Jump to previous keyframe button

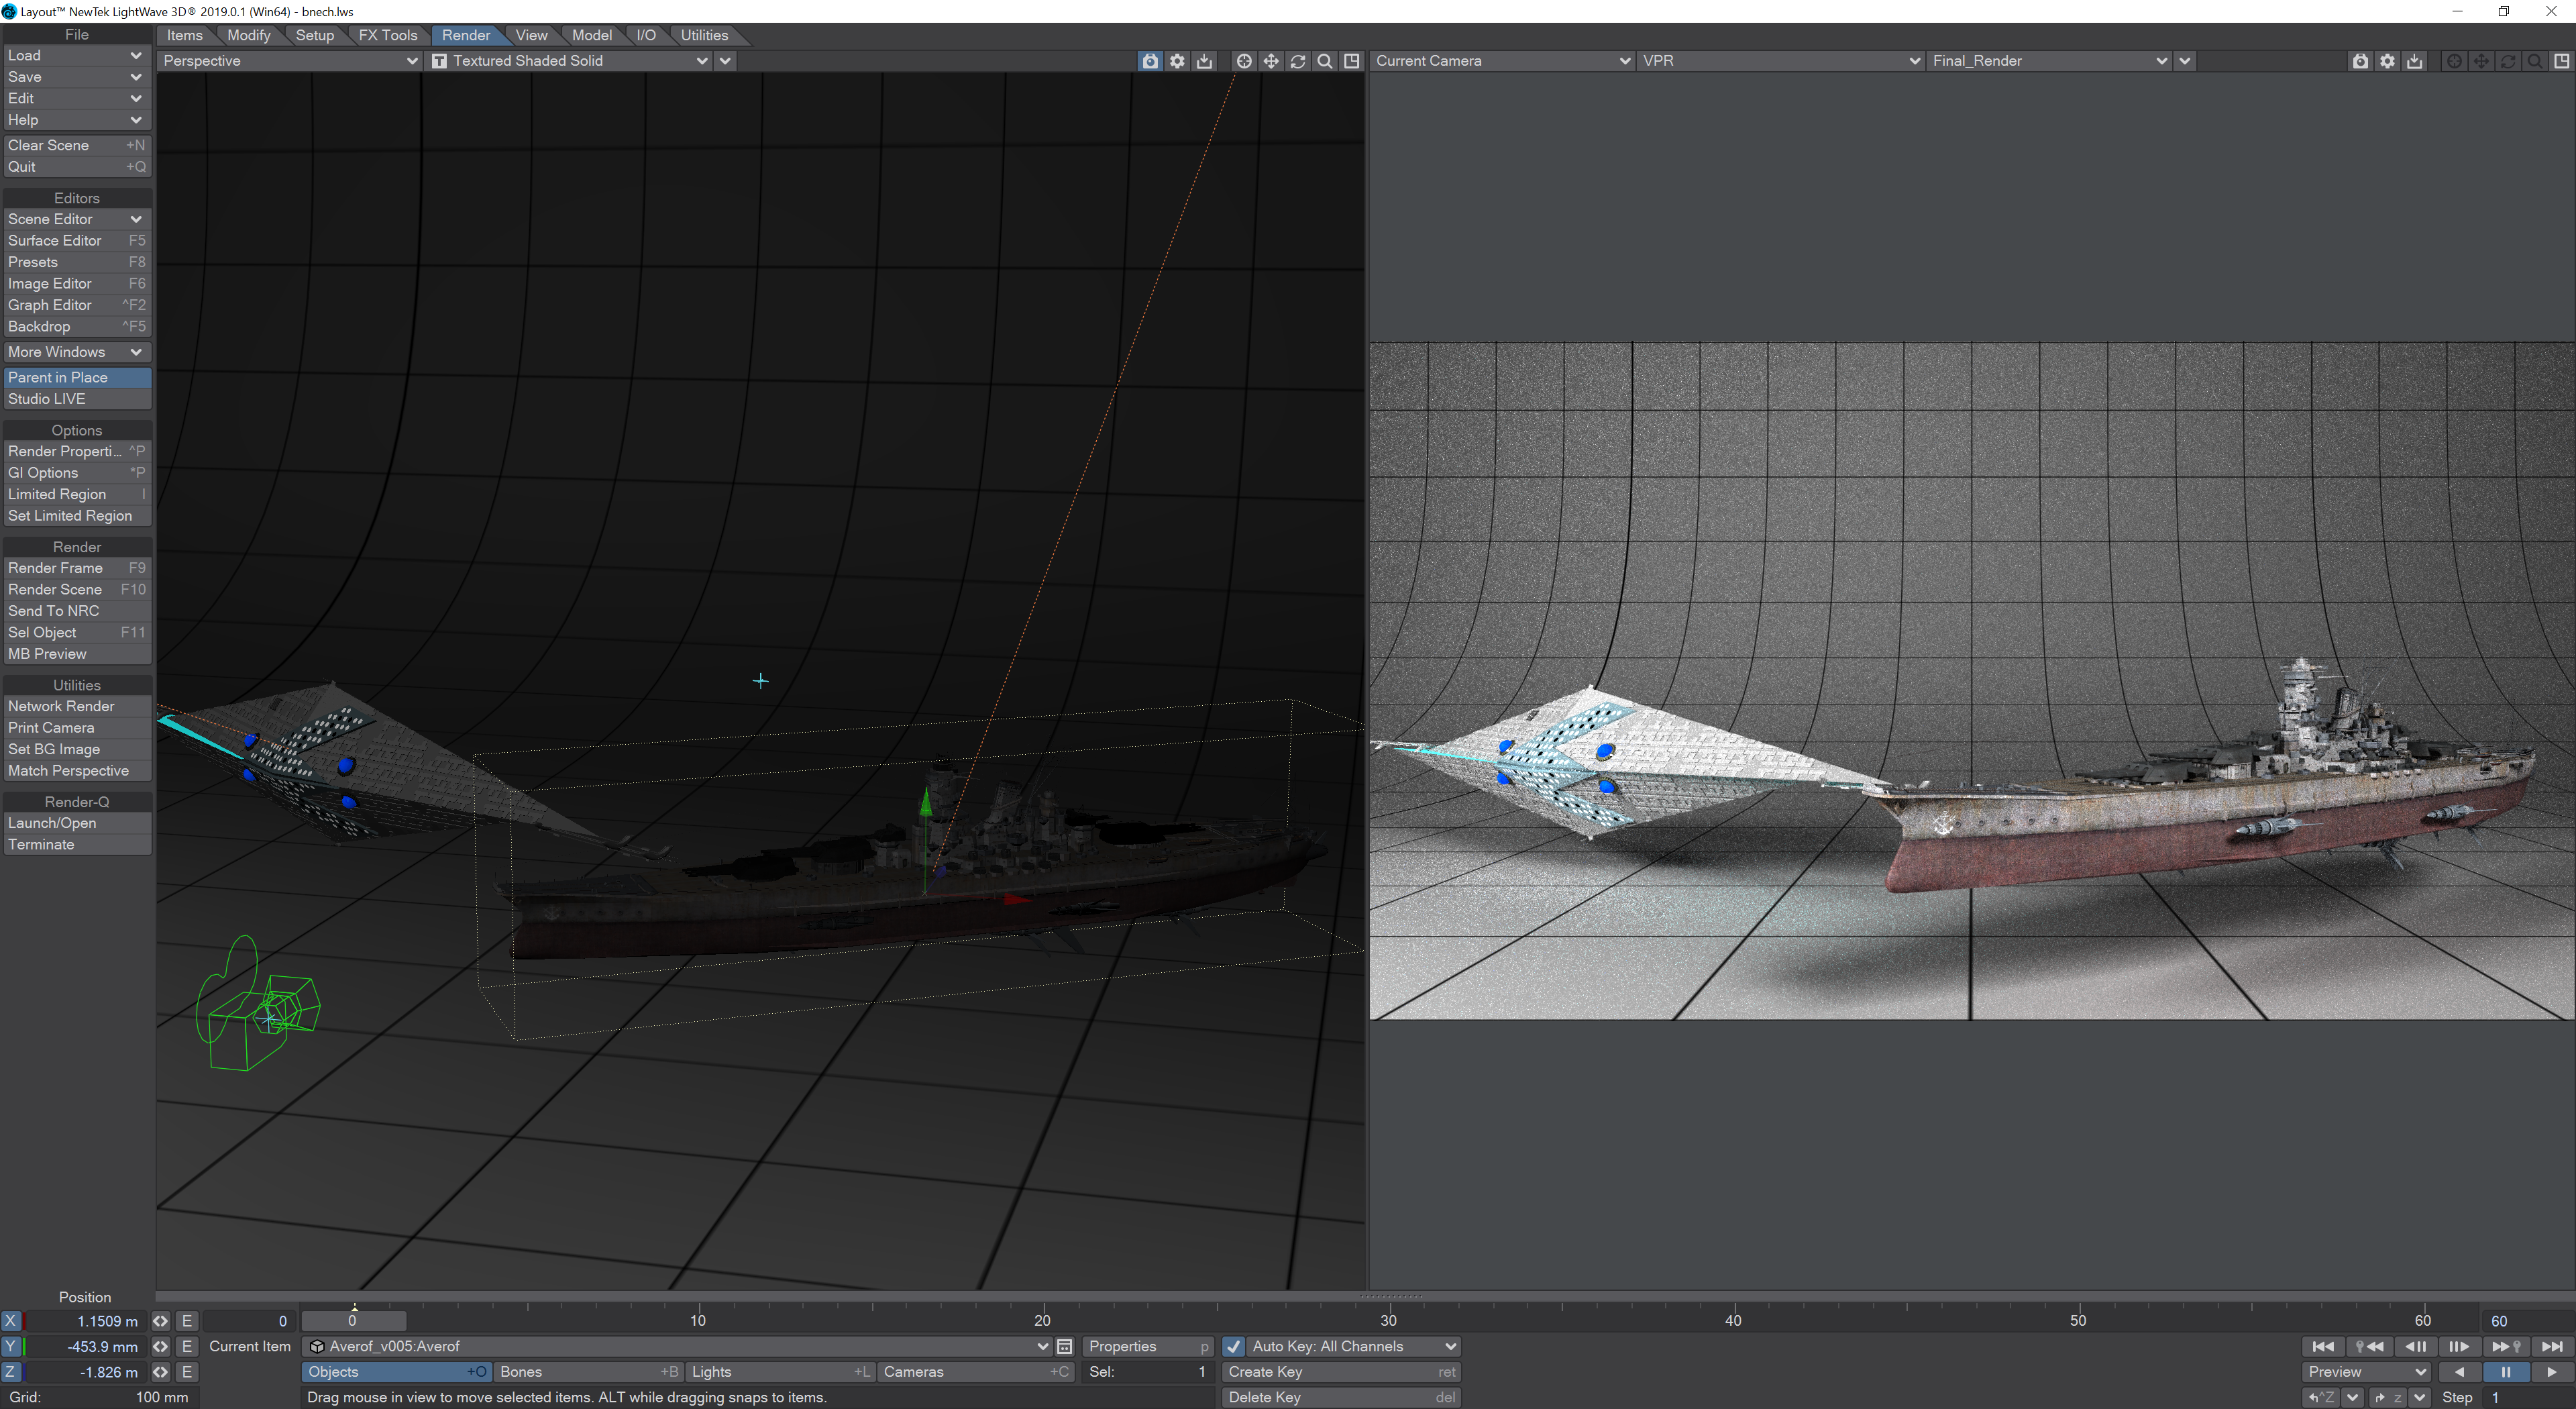[x=2369, y=1346]
